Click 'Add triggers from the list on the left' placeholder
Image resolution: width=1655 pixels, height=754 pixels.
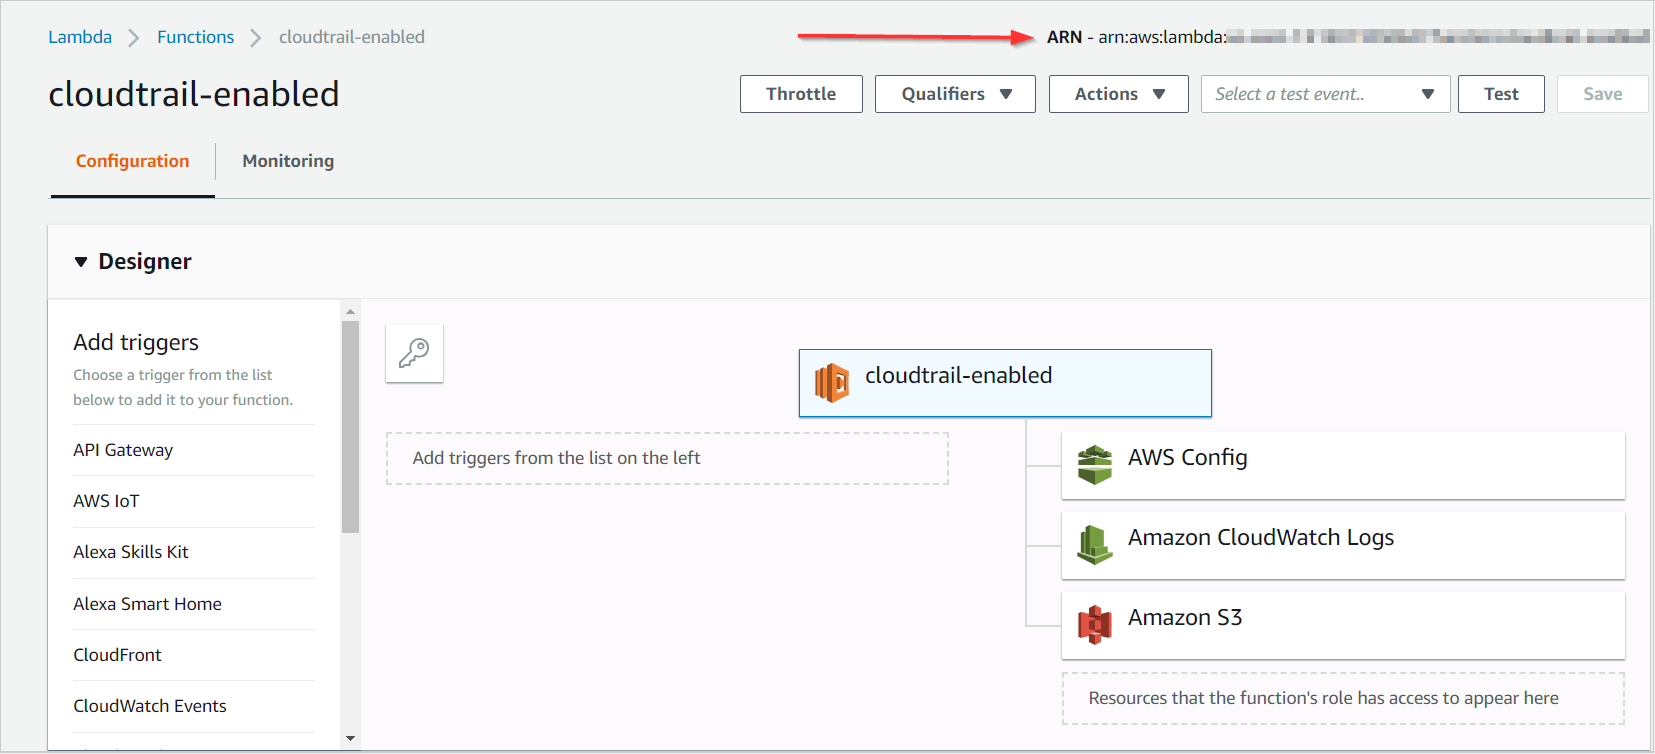point(667,458)
